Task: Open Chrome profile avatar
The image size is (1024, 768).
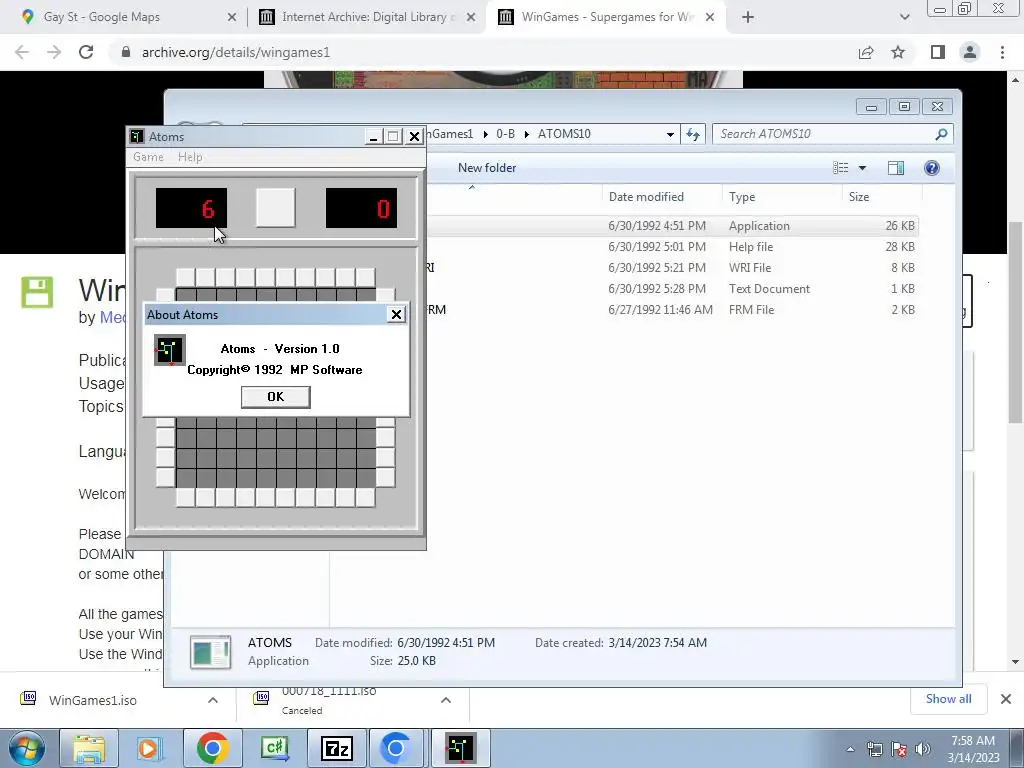Action: 970,52
